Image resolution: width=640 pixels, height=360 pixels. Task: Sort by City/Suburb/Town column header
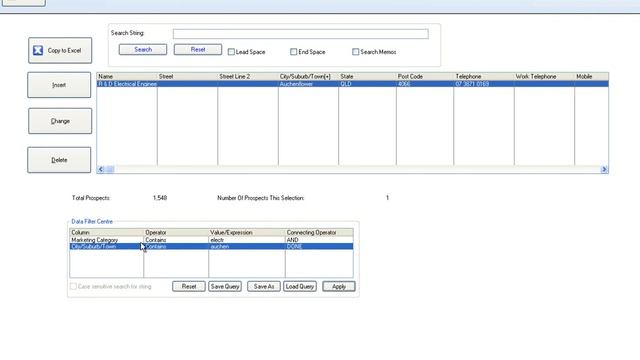pos(308,76)
